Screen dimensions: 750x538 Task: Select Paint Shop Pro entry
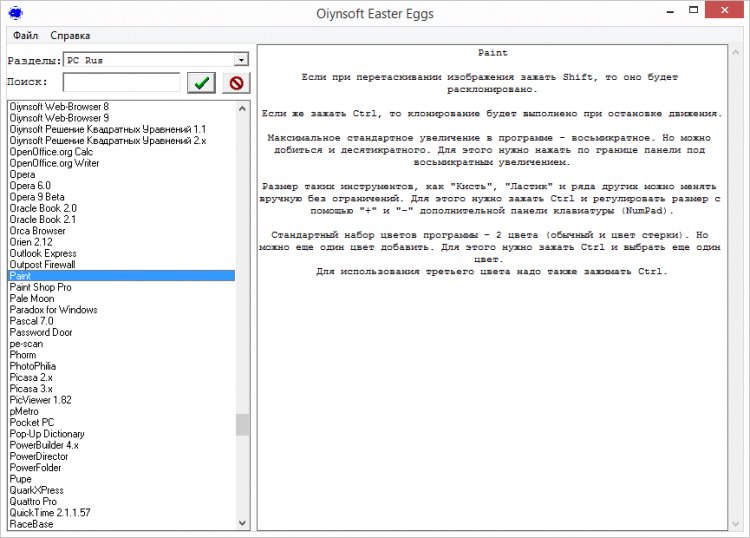pos(122,287)
